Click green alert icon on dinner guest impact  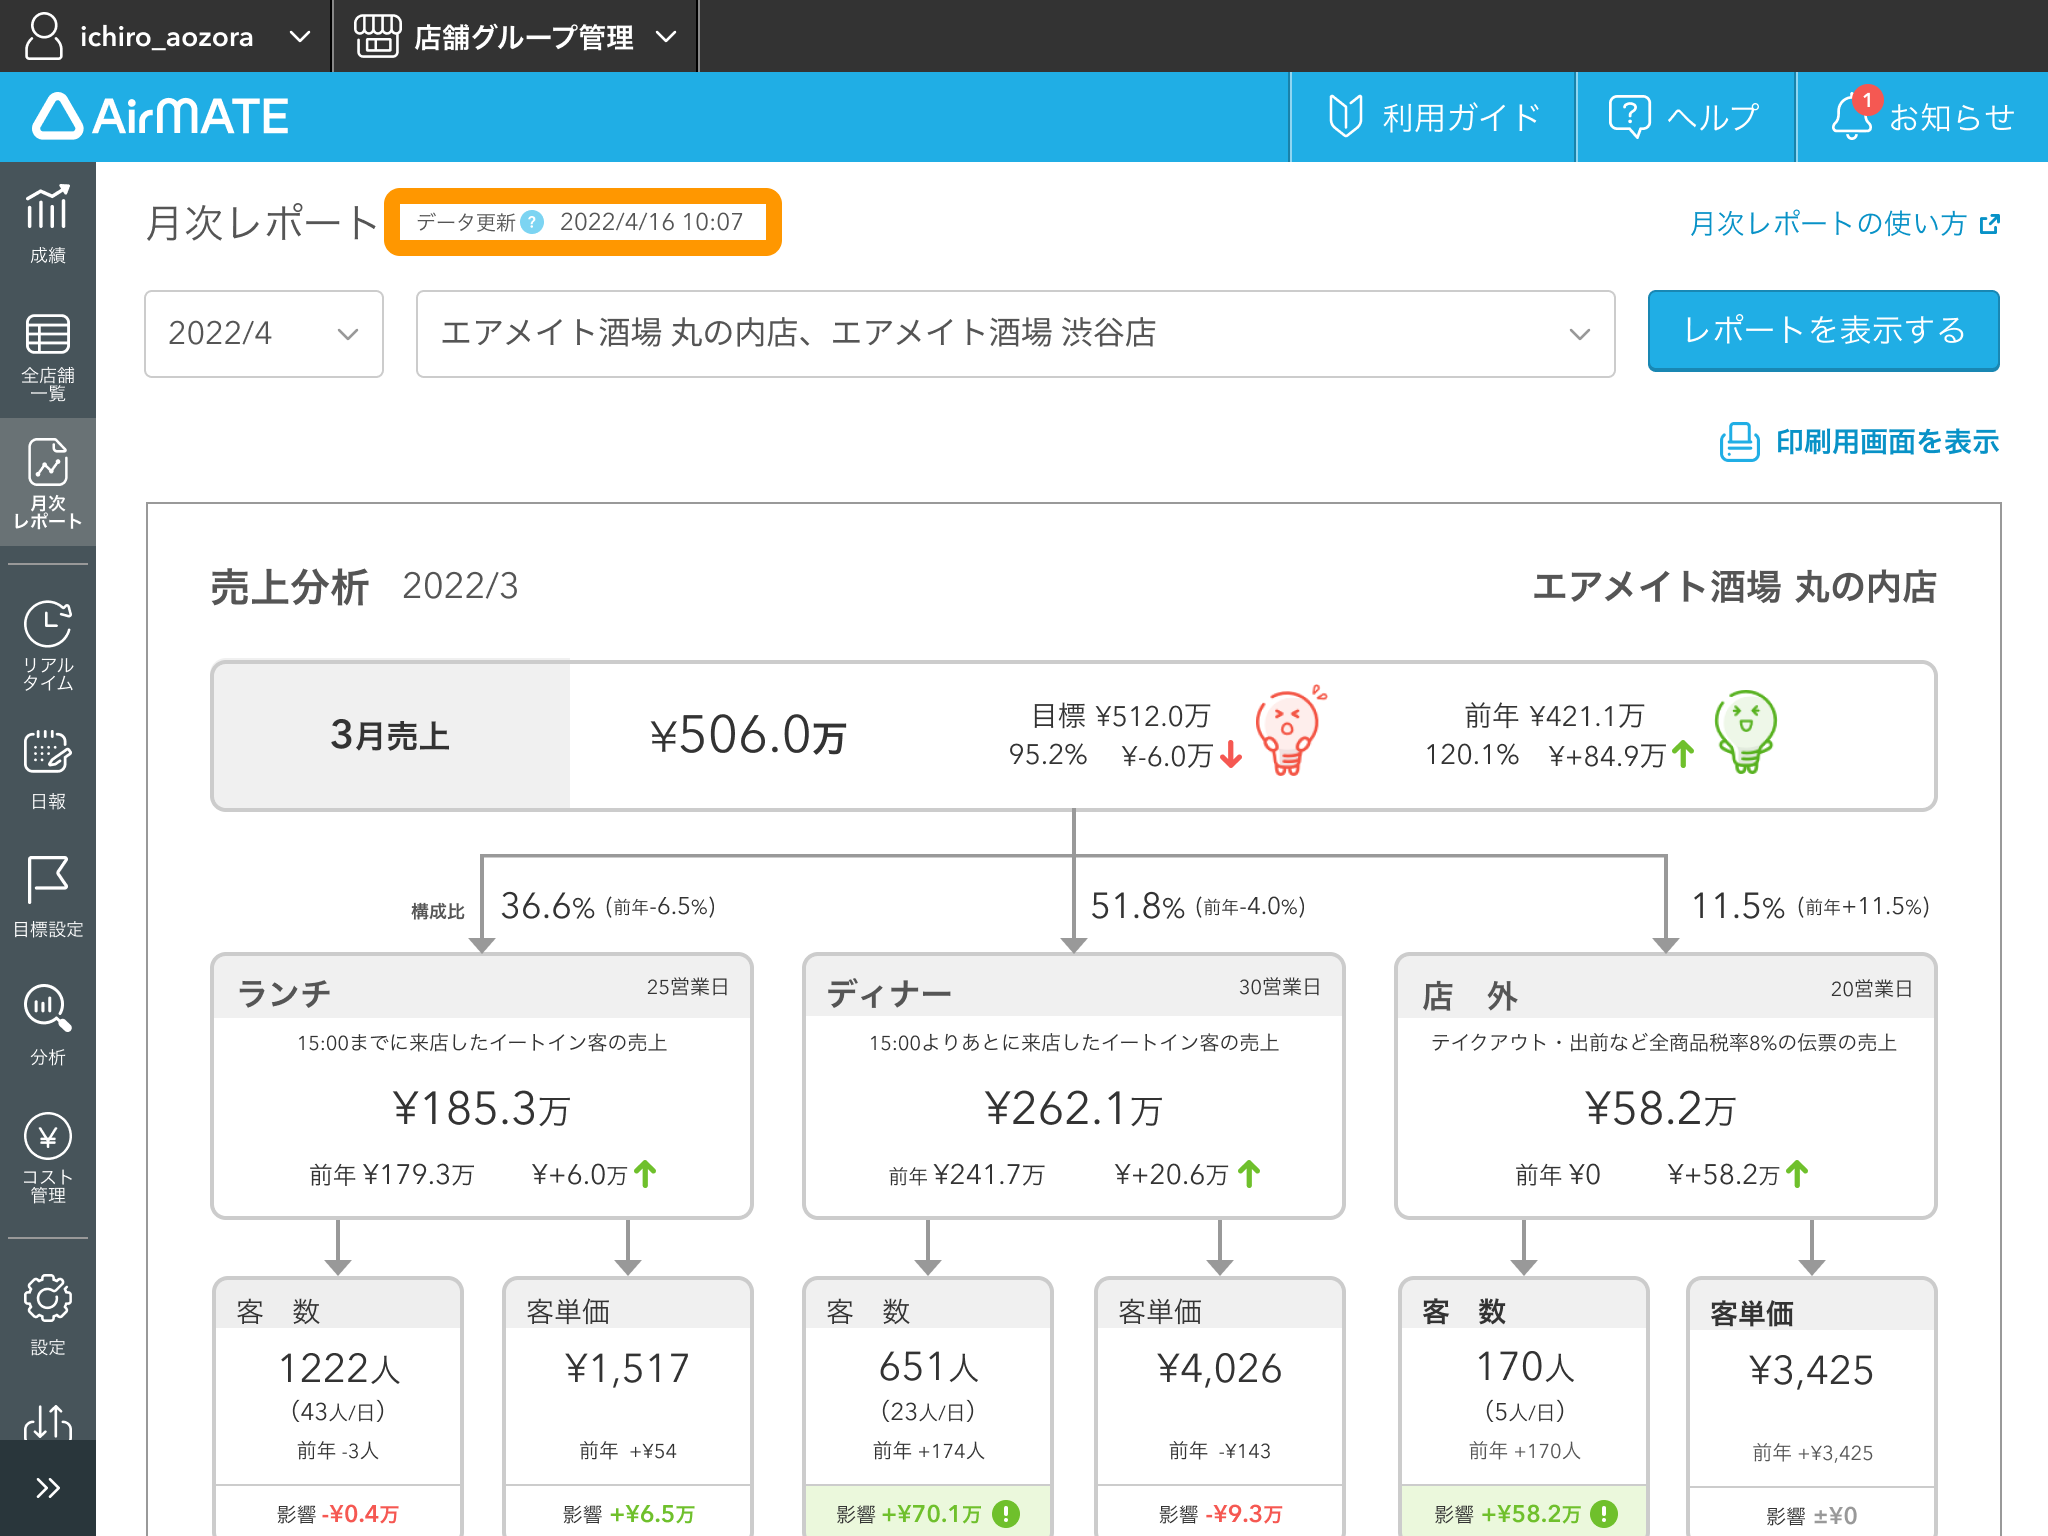(x=1006, y=1514)
